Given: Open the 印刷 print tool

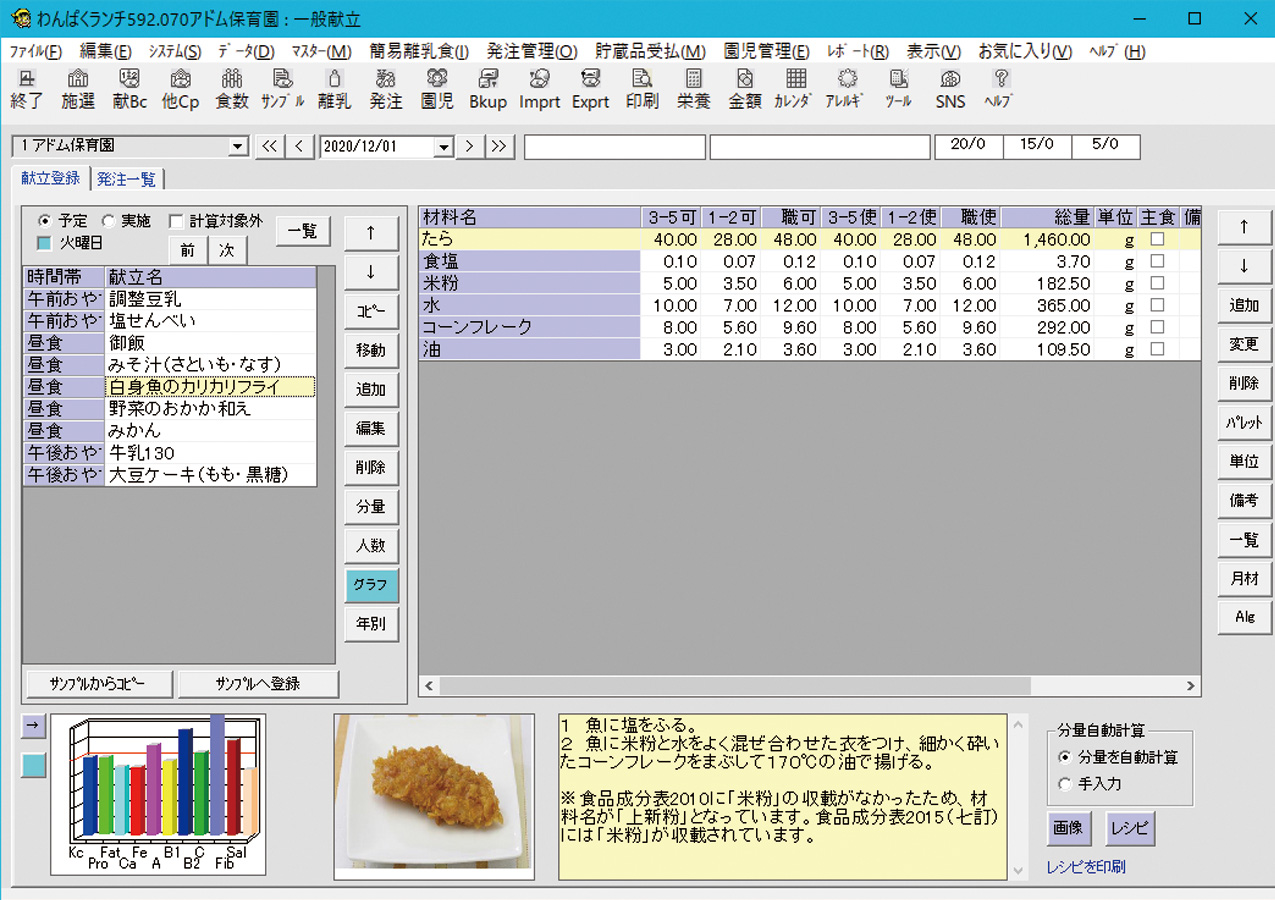Looking at the screenshot, I should (642, 88).
